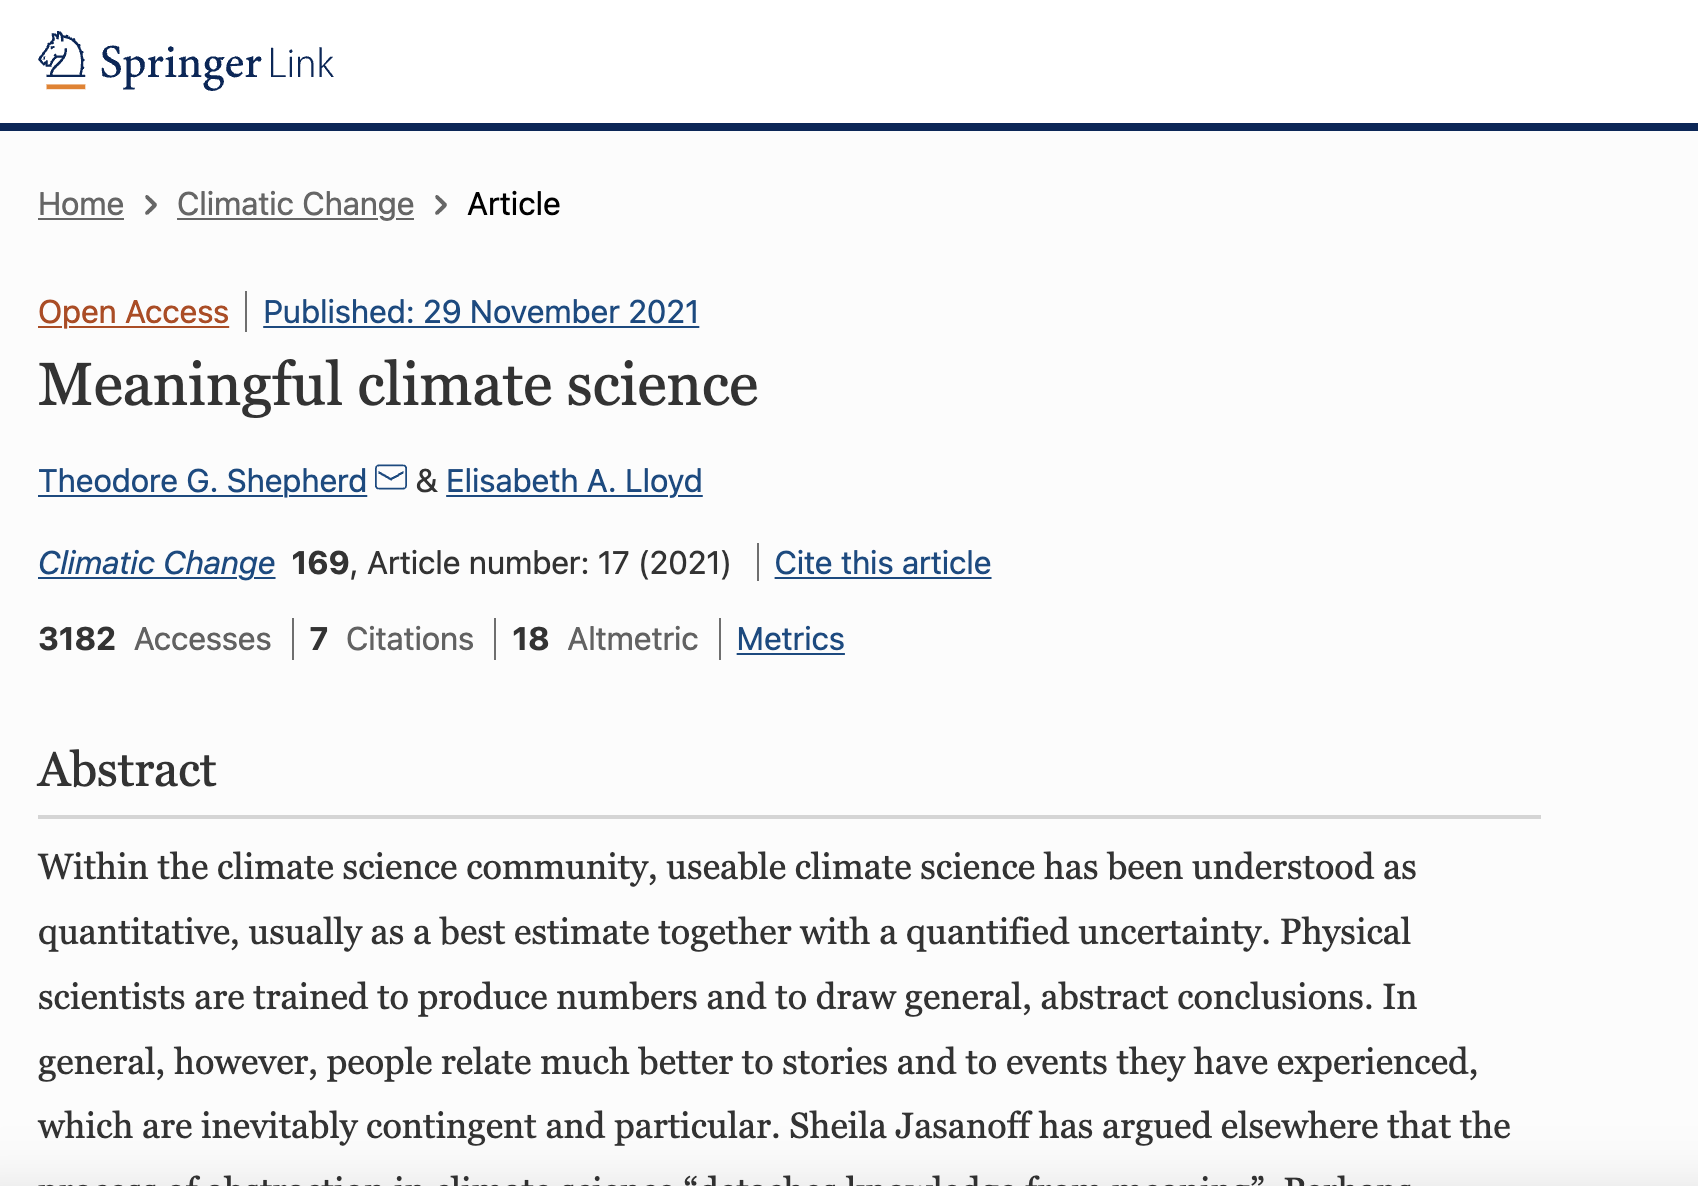Click the 7 Citations count

[392, 639]
